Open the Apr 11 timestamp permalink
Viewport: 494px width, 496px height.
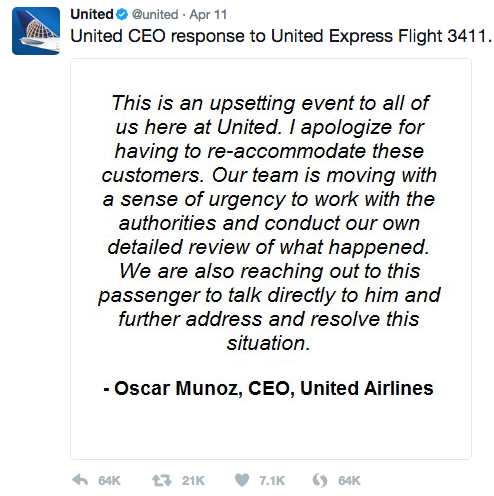[x=208, y=15]
